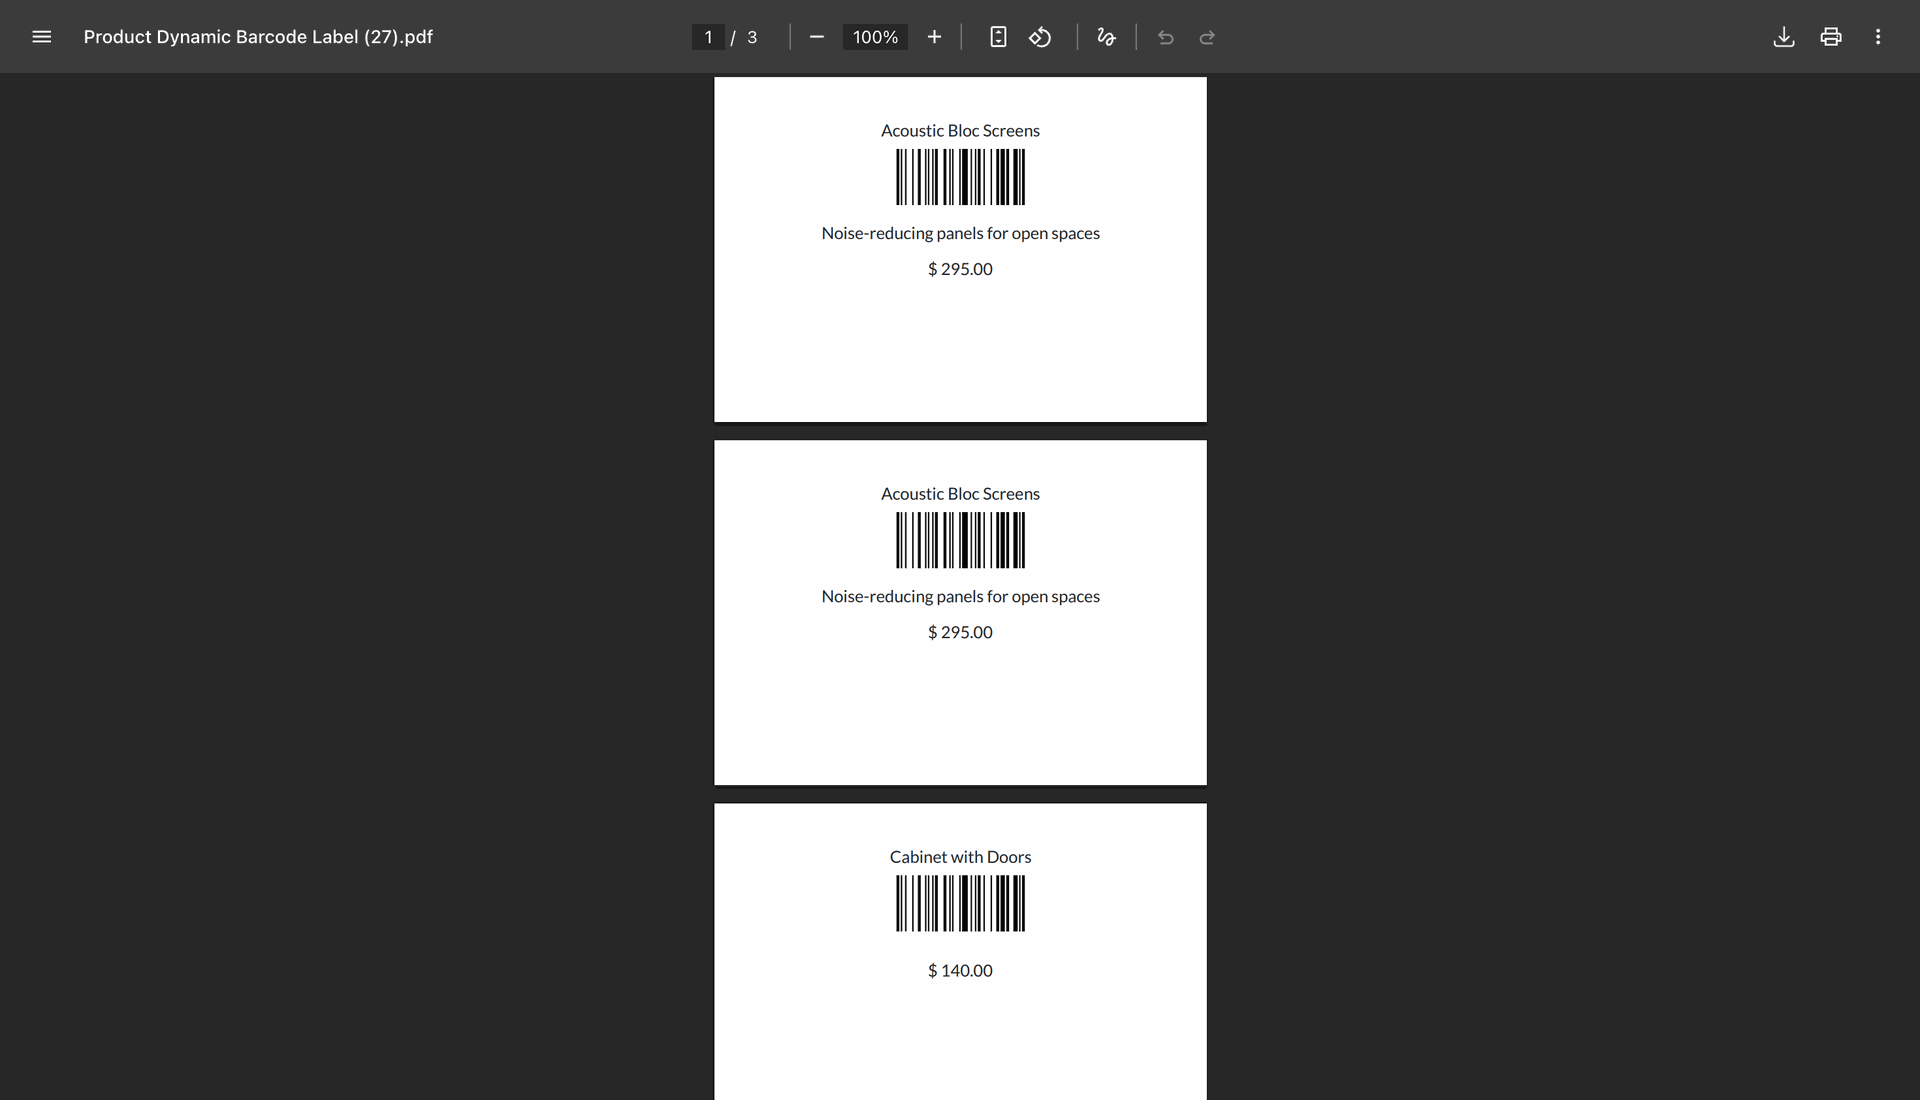Click the total page count 3
Screen dimensions: 1920x1100
pos(752,37)
